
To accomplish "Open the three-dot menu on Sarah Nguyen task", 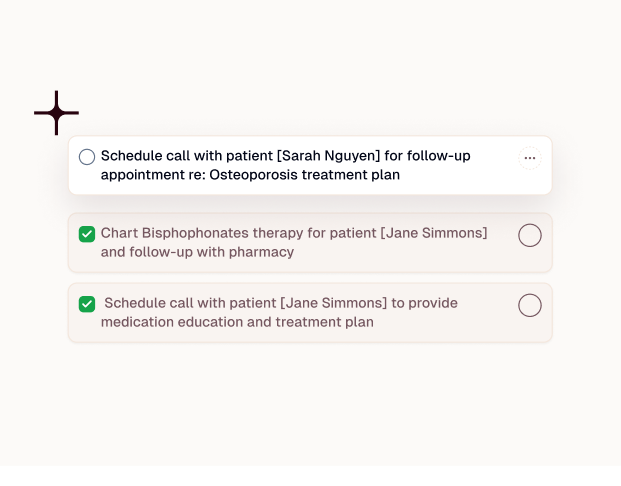I will 530,158.
